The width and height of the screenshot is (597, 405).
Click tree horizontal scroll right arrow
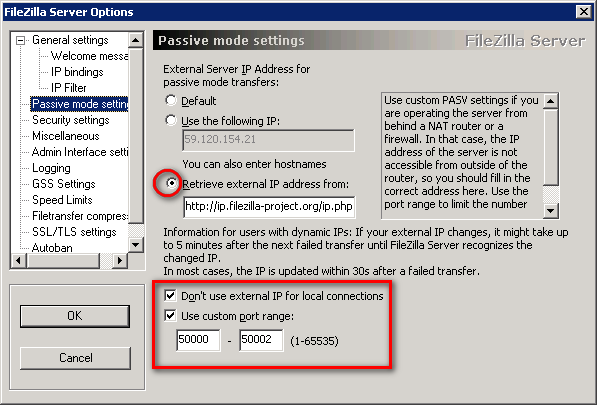coord(120,261)
